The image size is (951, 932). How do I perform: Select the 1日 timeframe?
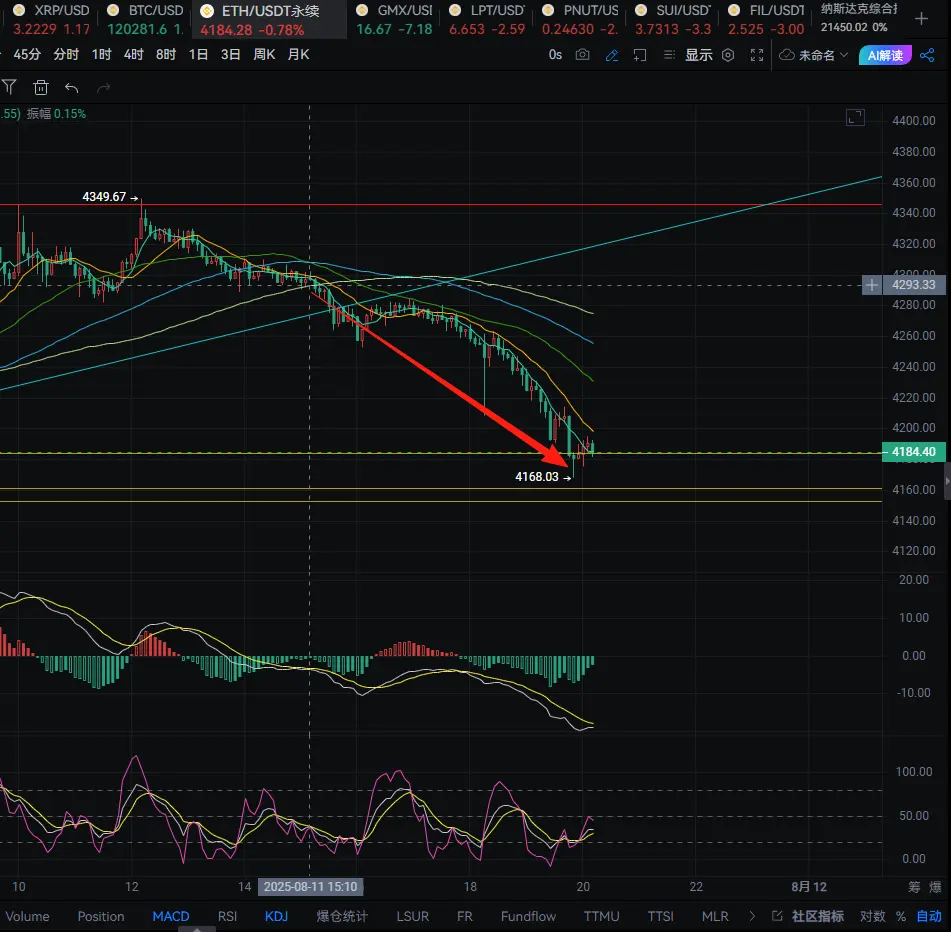coord(198,55)
